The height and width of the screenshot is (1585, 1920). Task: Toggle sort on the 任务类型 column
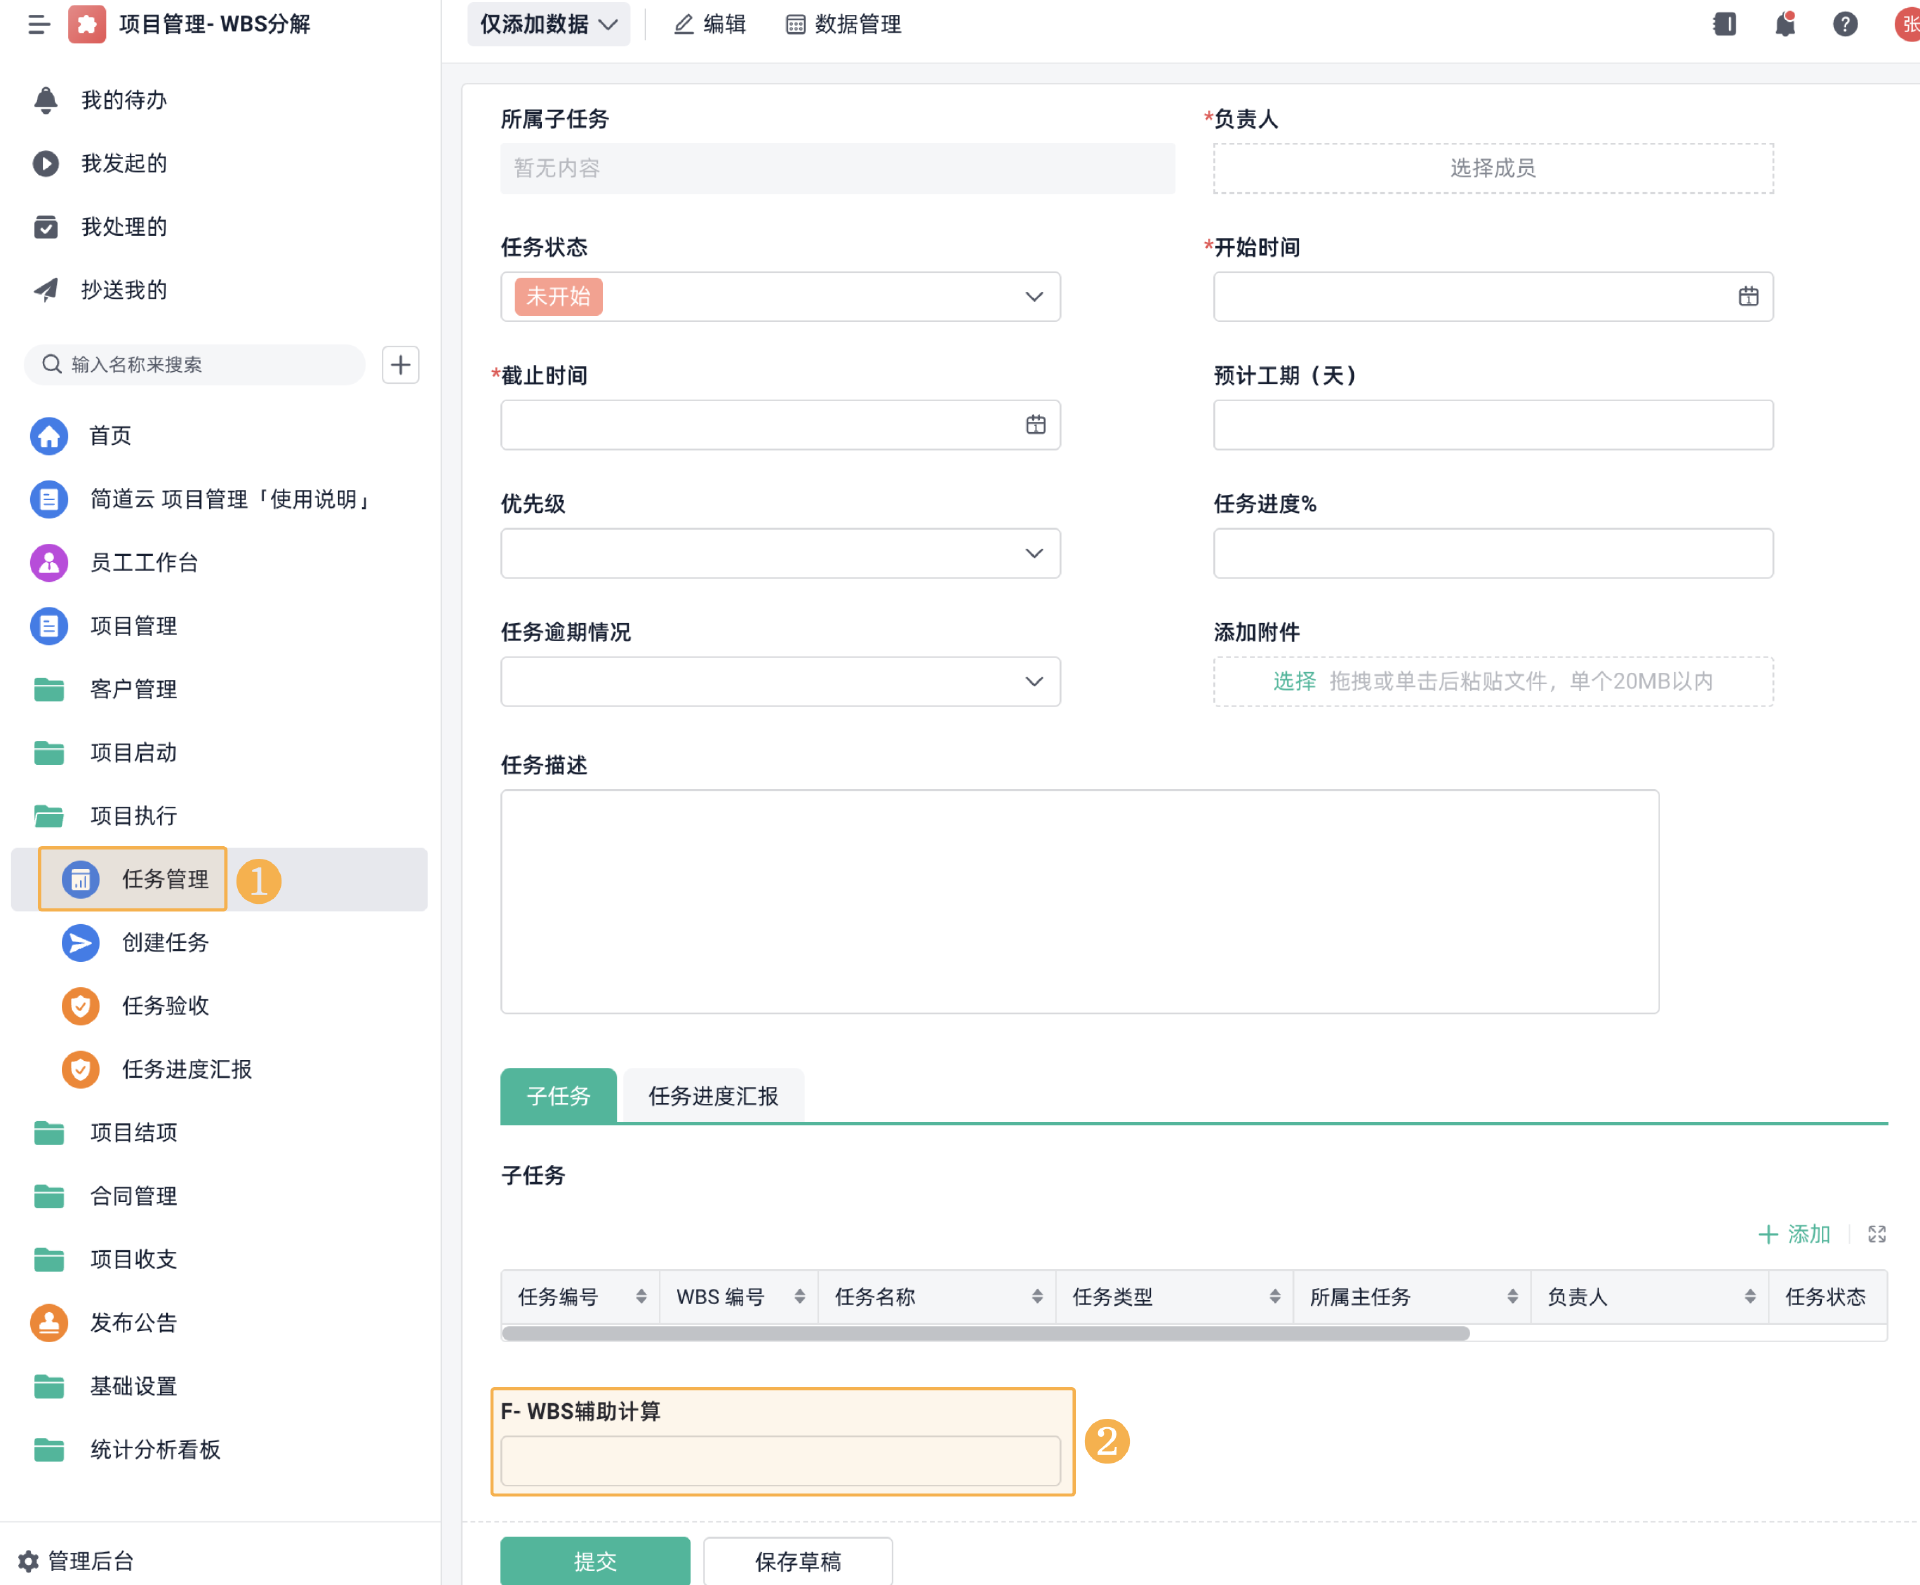coord(1274,1297)
